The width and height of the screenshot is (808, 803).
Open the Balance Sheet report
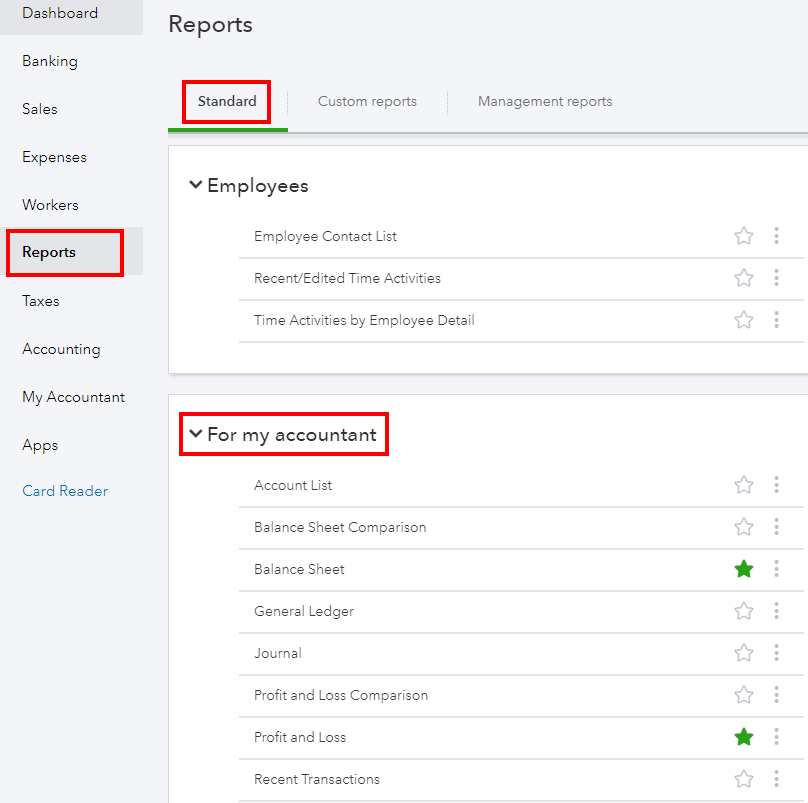click(299, 569)
